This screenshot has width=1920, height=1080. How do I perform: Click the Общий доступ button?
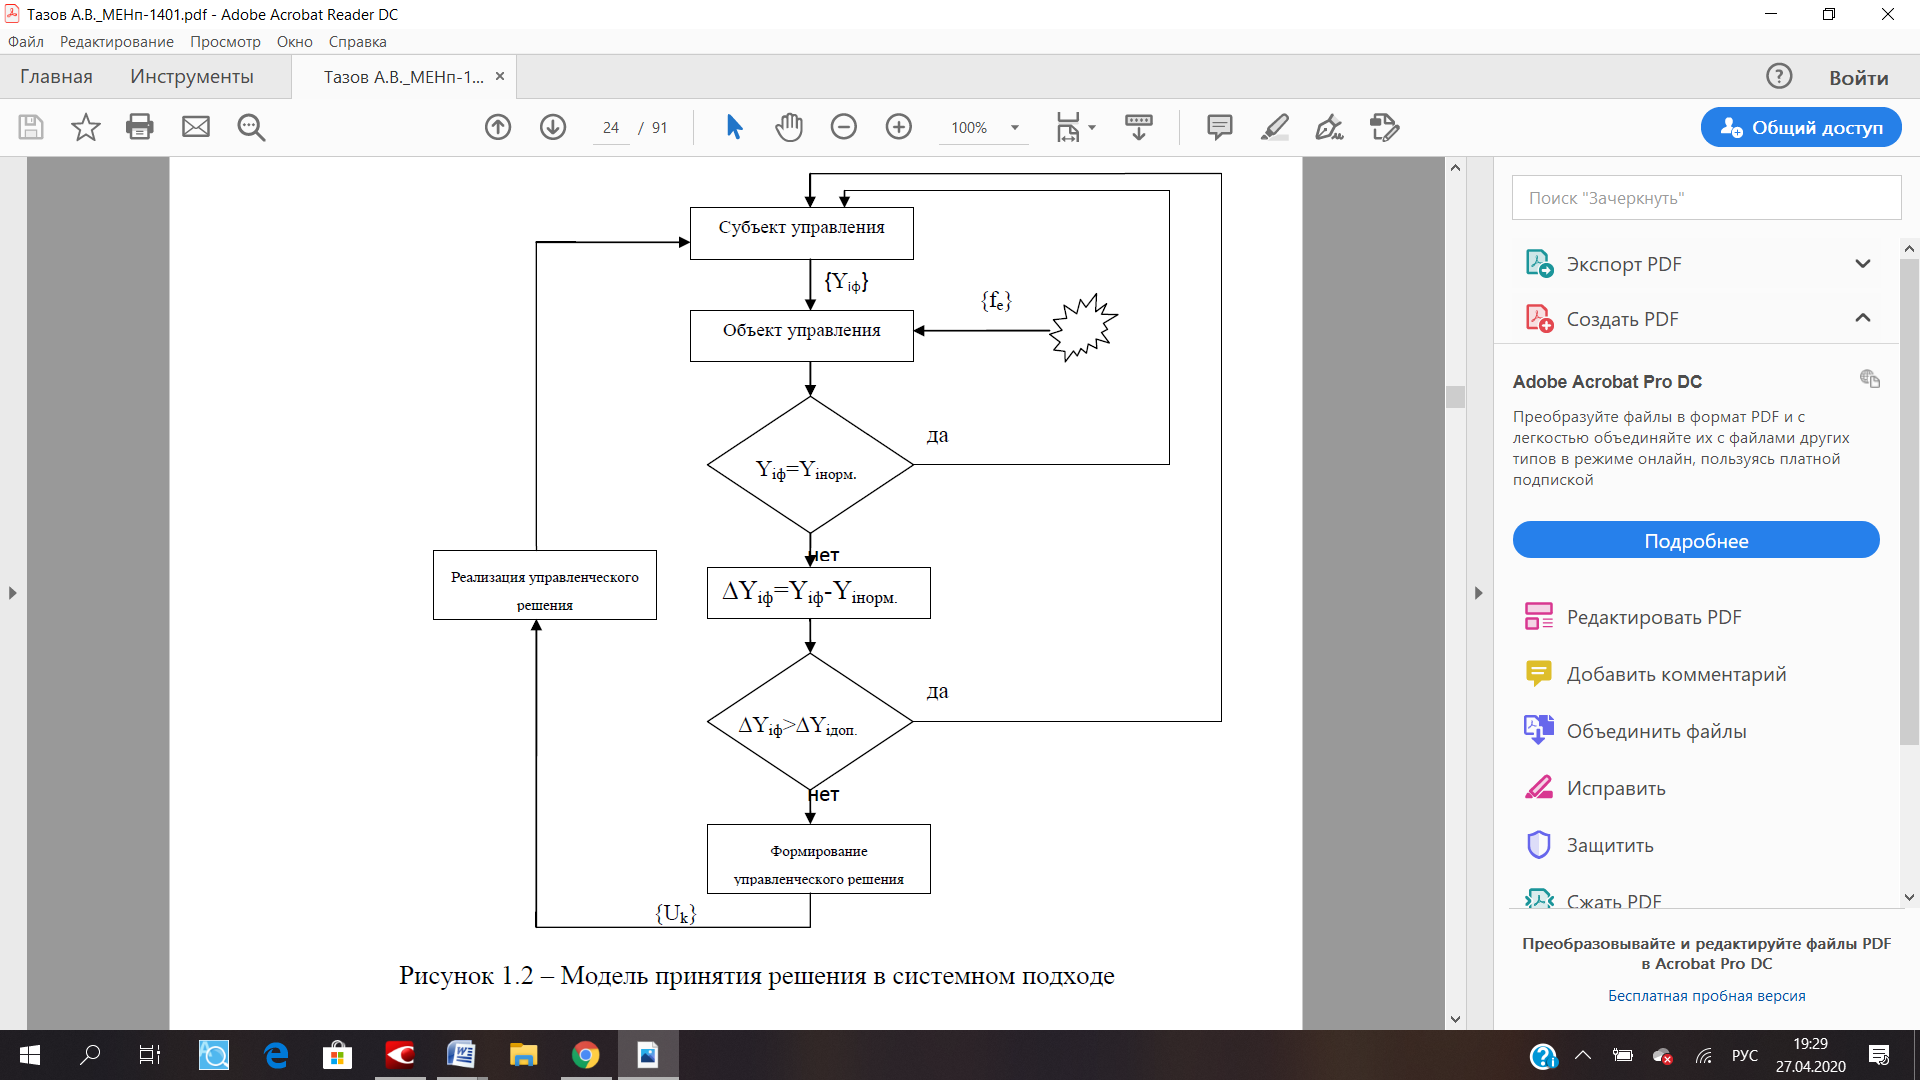tap(1801, 127)
